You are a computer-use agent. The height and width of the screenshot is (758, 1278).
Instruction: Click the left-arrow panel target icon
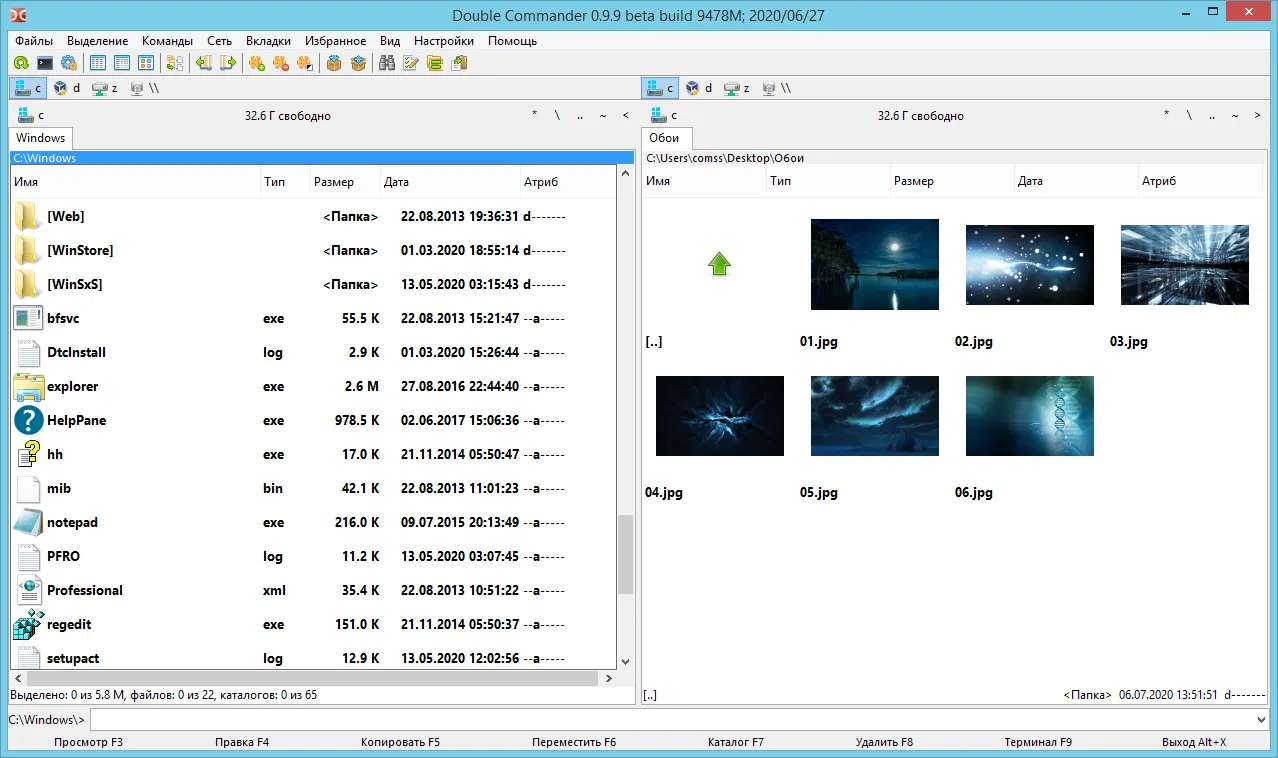(x=204, y=63)
